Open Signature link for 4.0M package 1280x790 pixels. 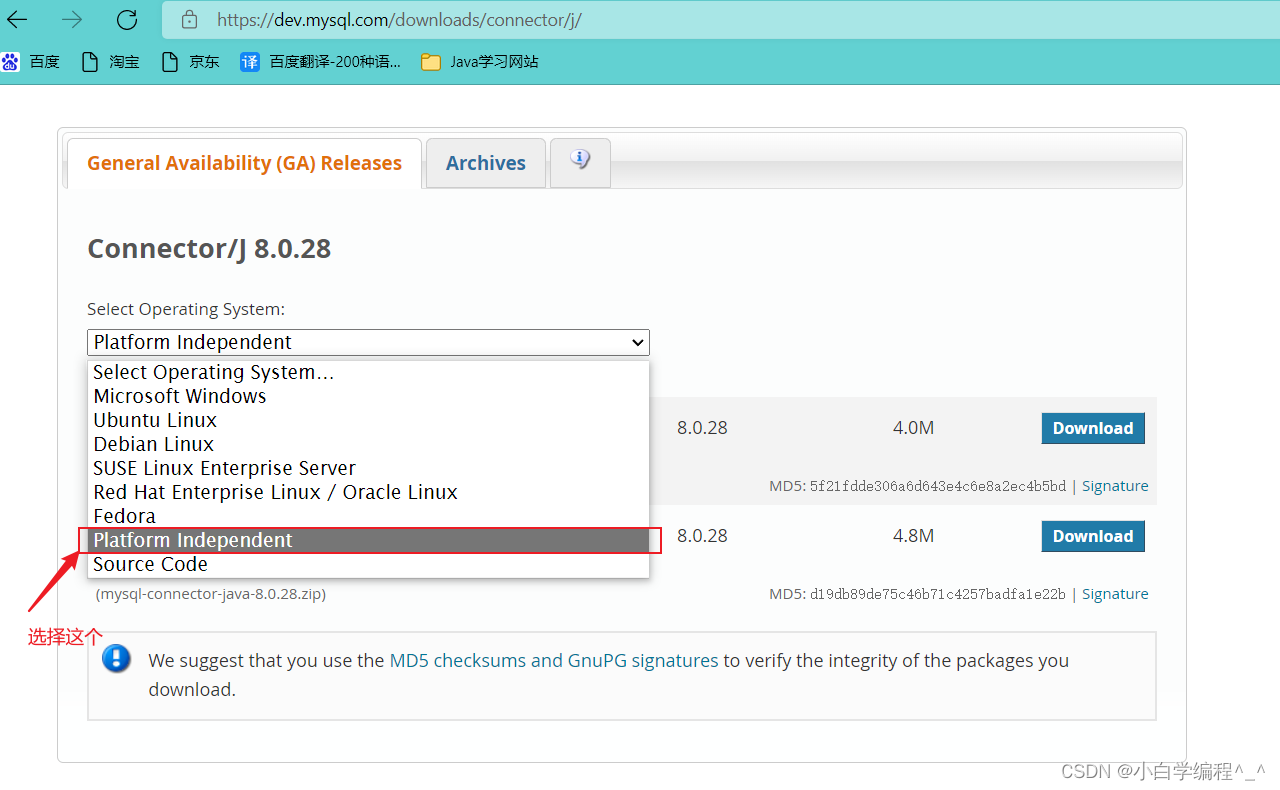coord(1115,486)
